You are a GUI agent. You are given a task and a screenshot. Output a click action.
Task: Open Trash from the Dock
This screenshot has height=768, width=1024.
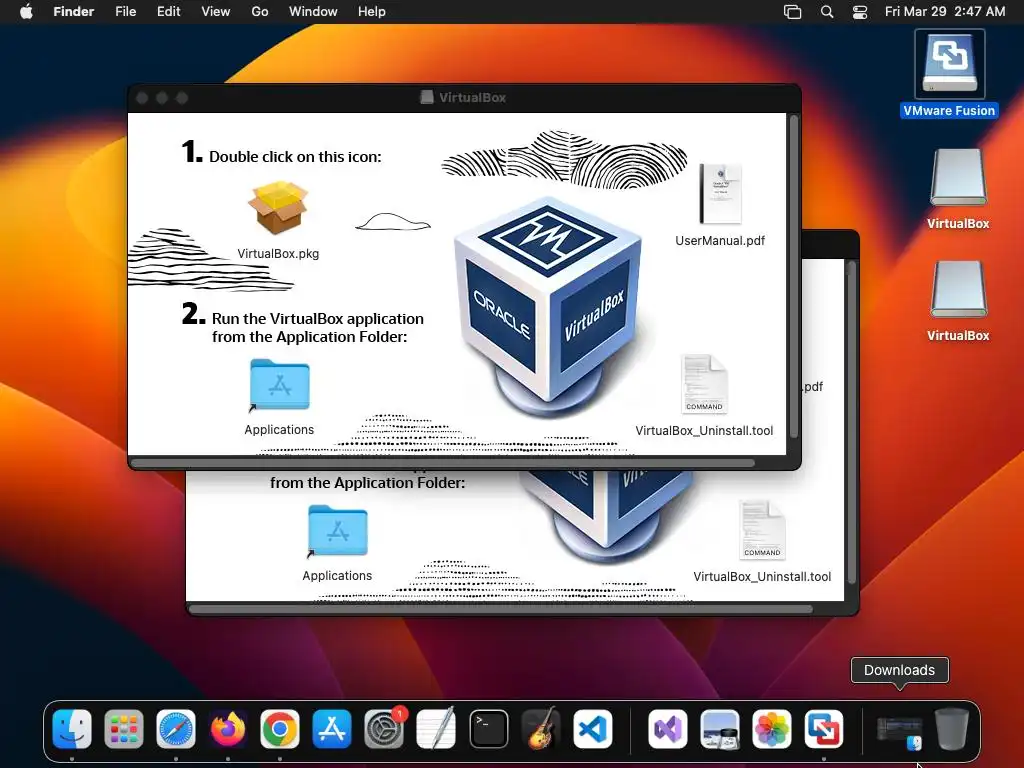952,728
